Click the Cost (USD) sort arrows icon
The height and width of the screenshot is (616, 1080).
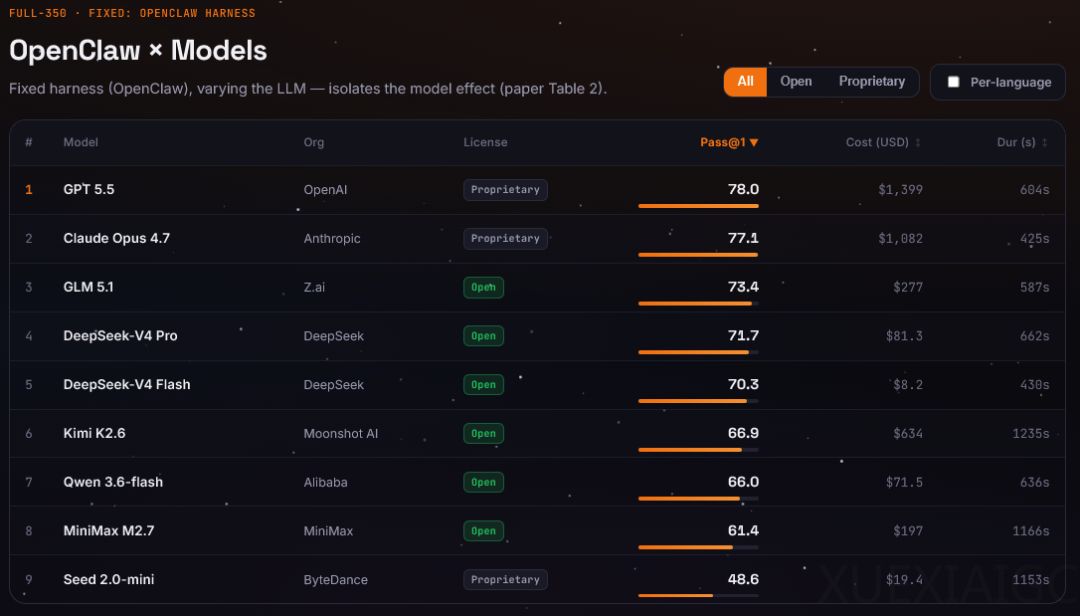pos(917,143)
